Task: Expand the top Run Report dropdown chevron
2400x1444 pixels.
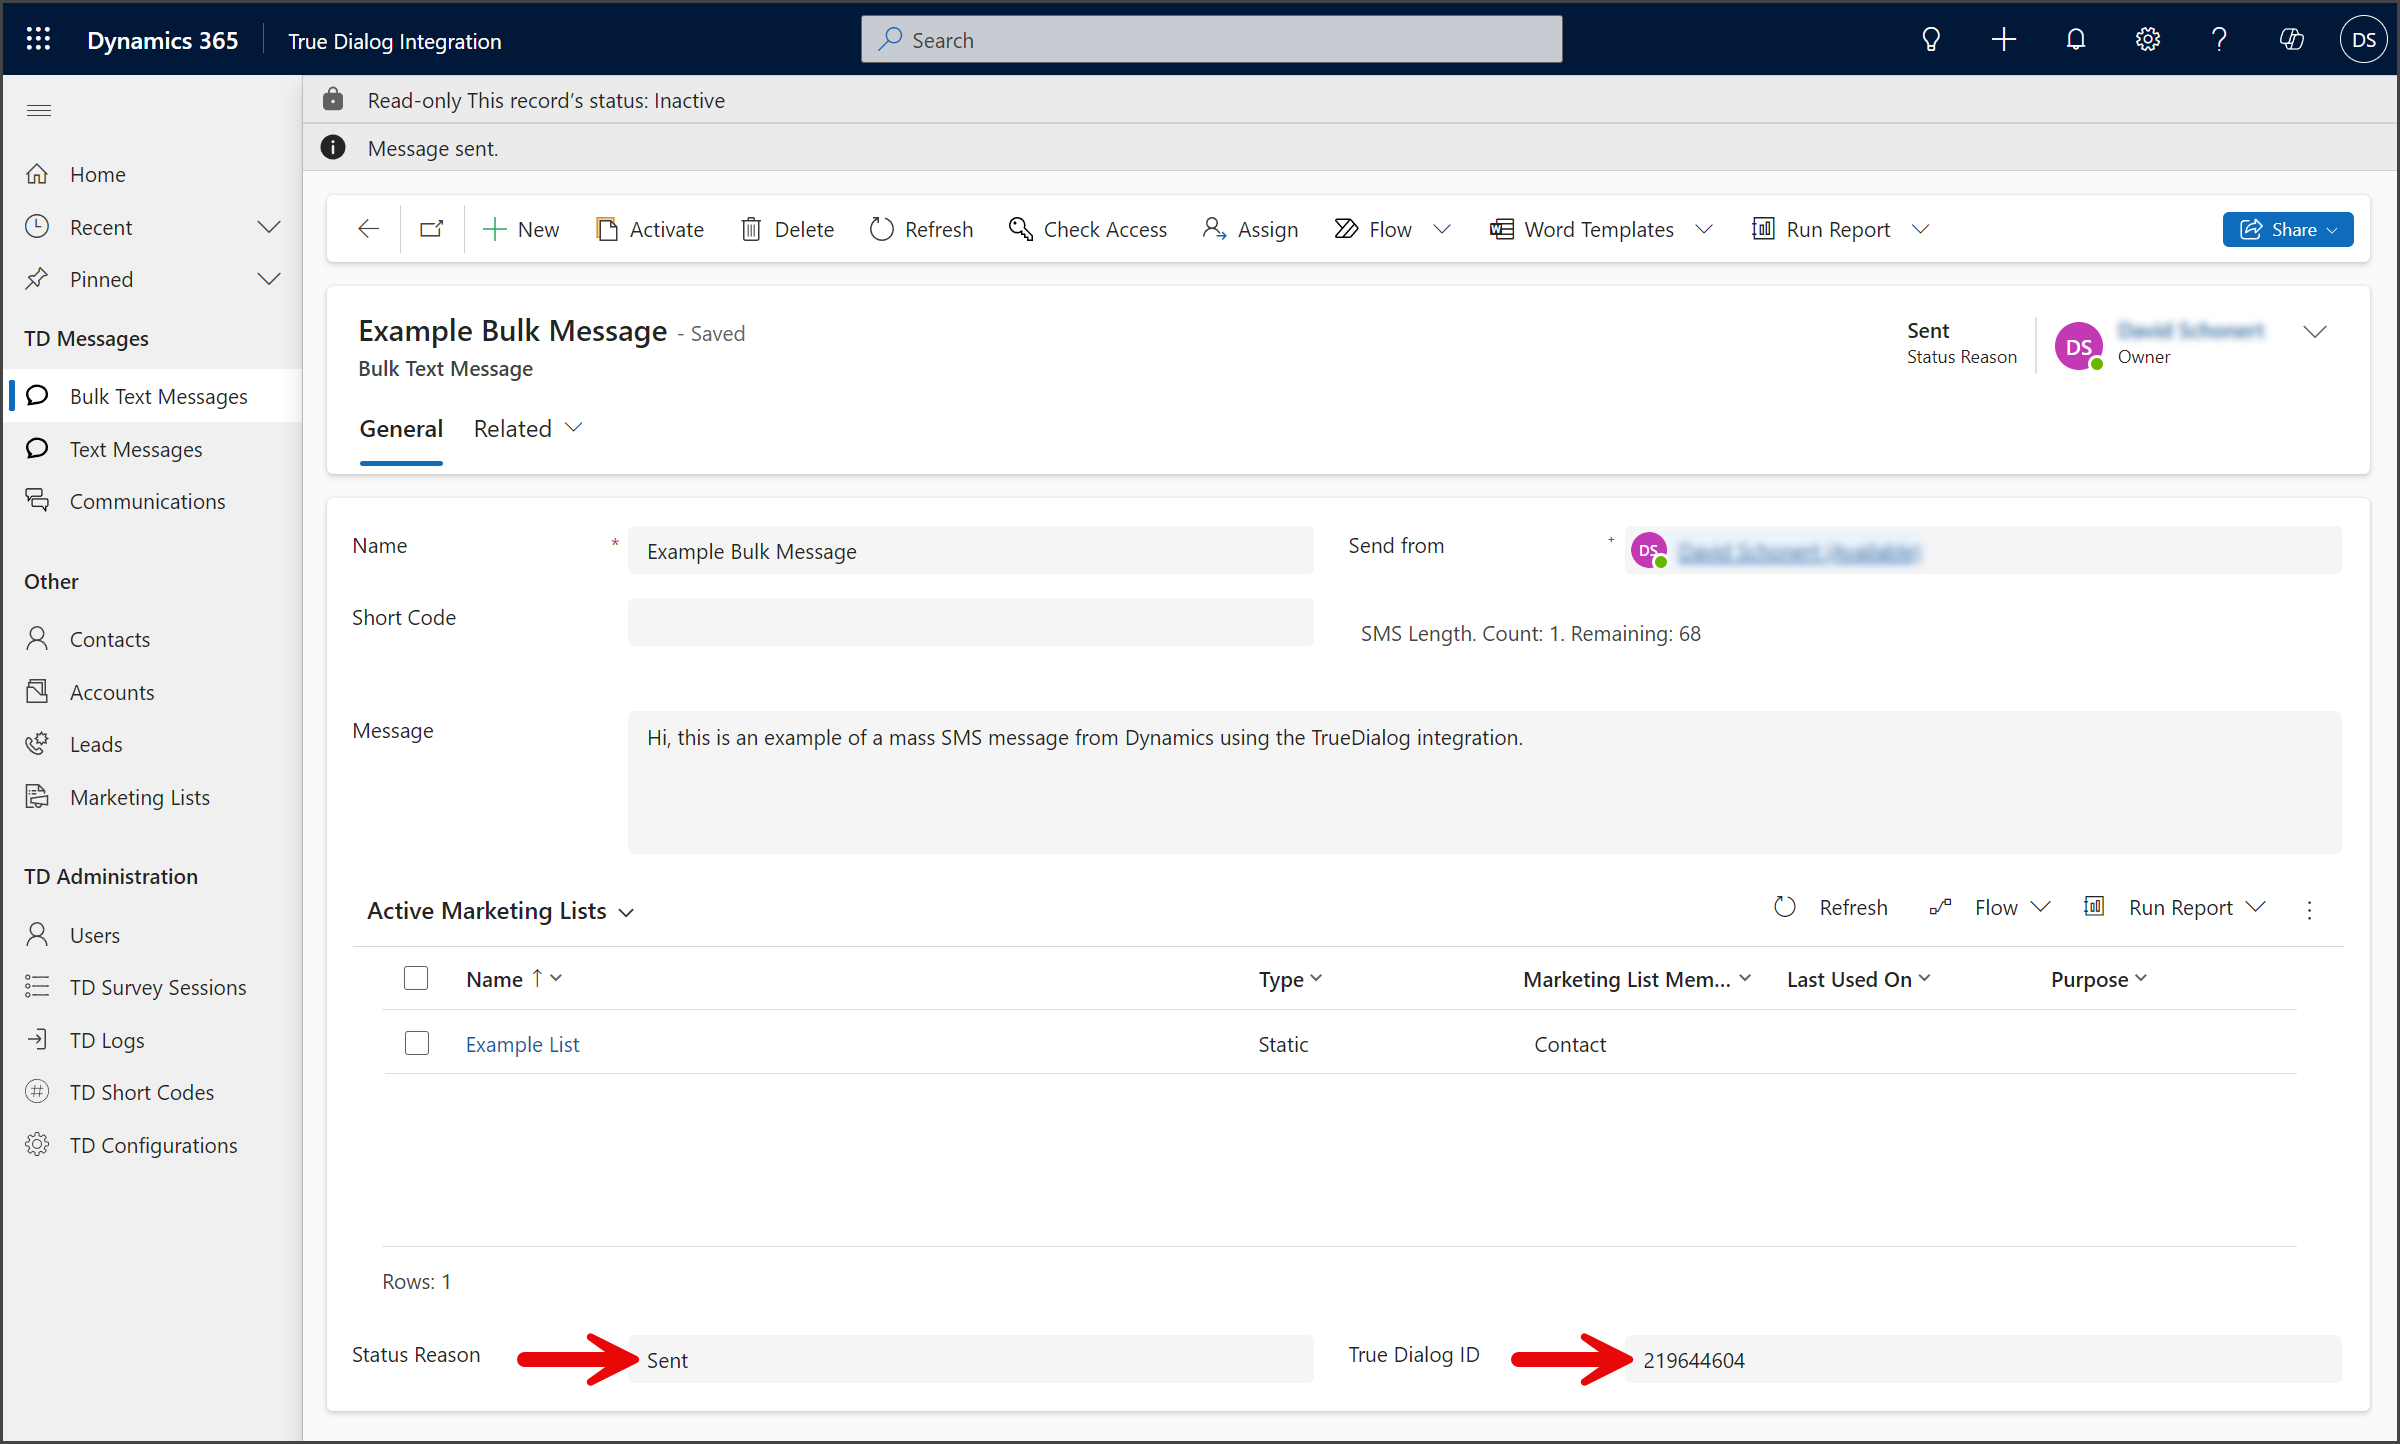Action: click(1920, 229)
